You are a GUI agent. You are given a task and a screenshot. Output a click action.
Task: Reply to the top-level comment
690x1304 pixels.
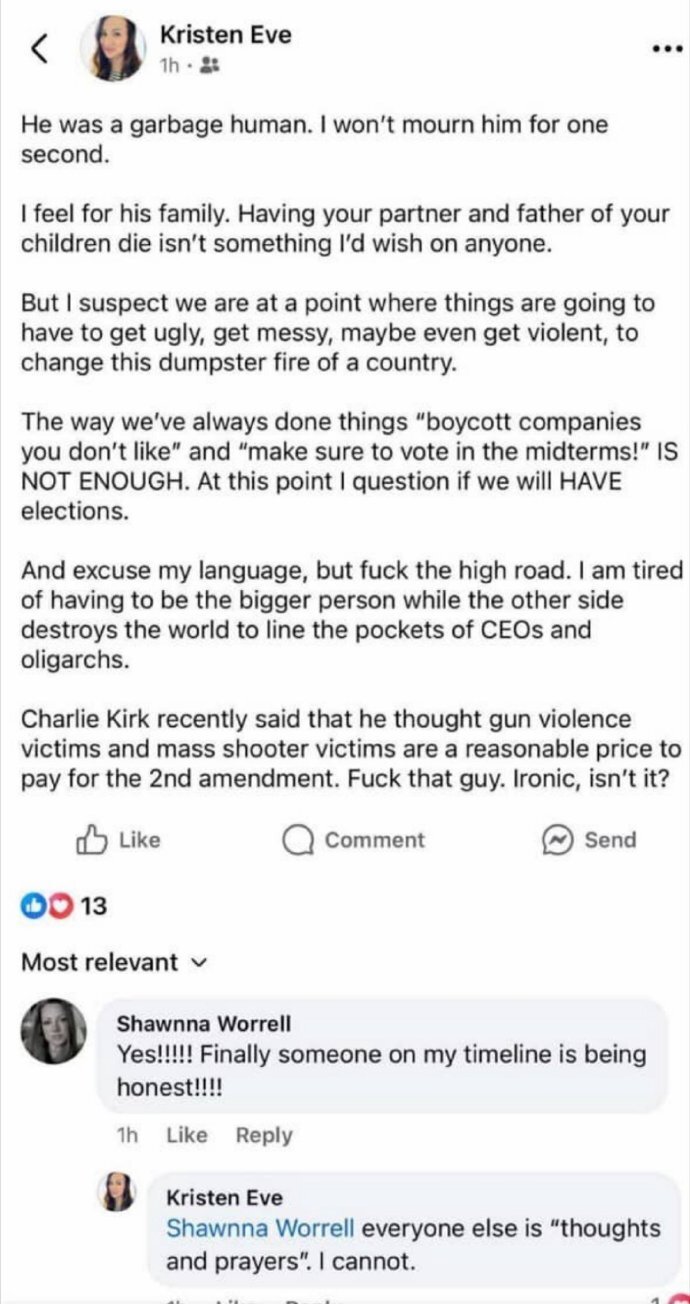click(264, 1135)
